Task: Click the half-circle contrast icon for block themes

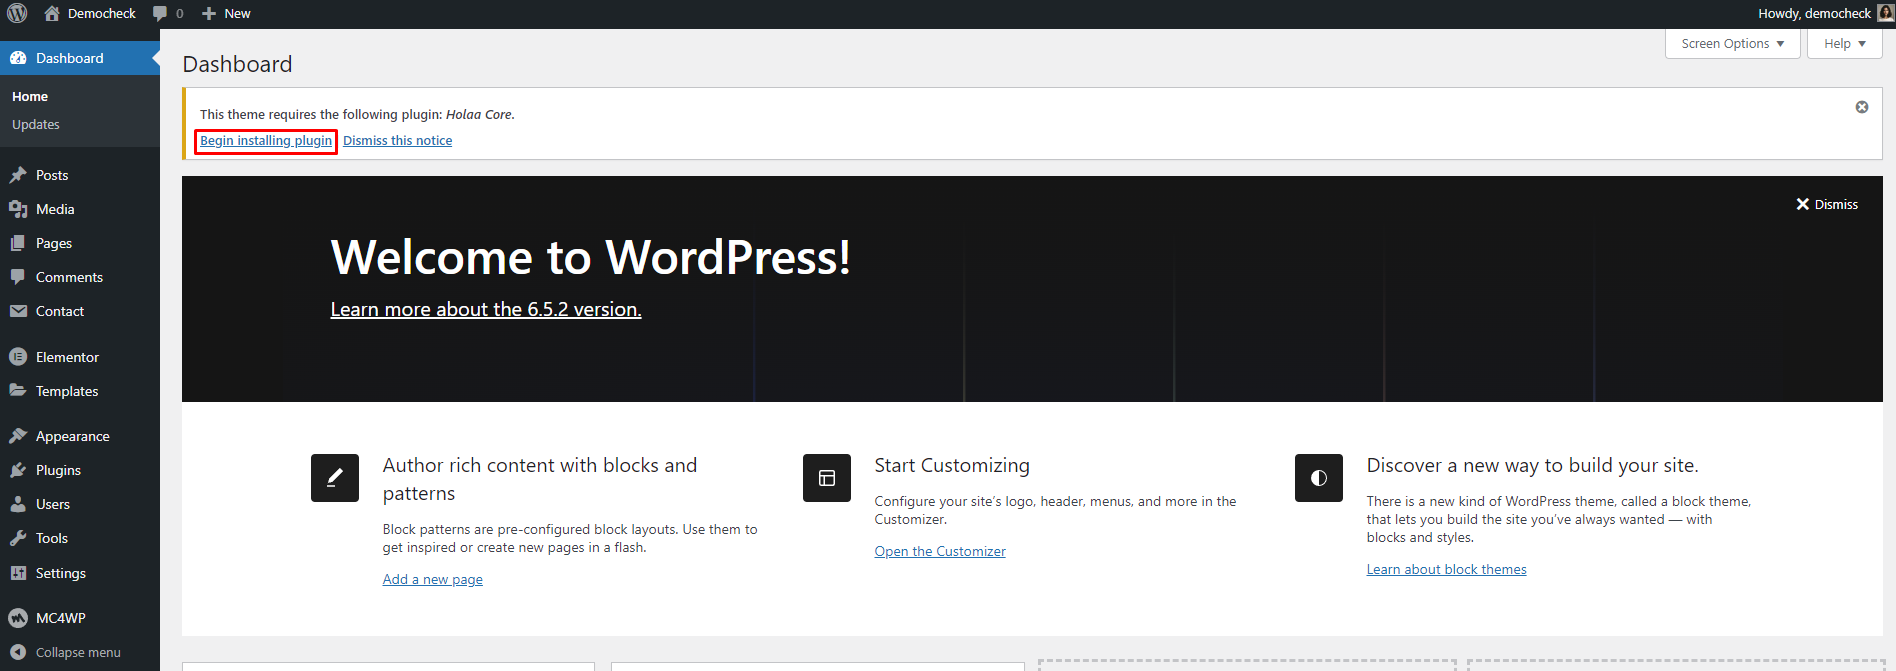Action: [x=1318, y=478]
